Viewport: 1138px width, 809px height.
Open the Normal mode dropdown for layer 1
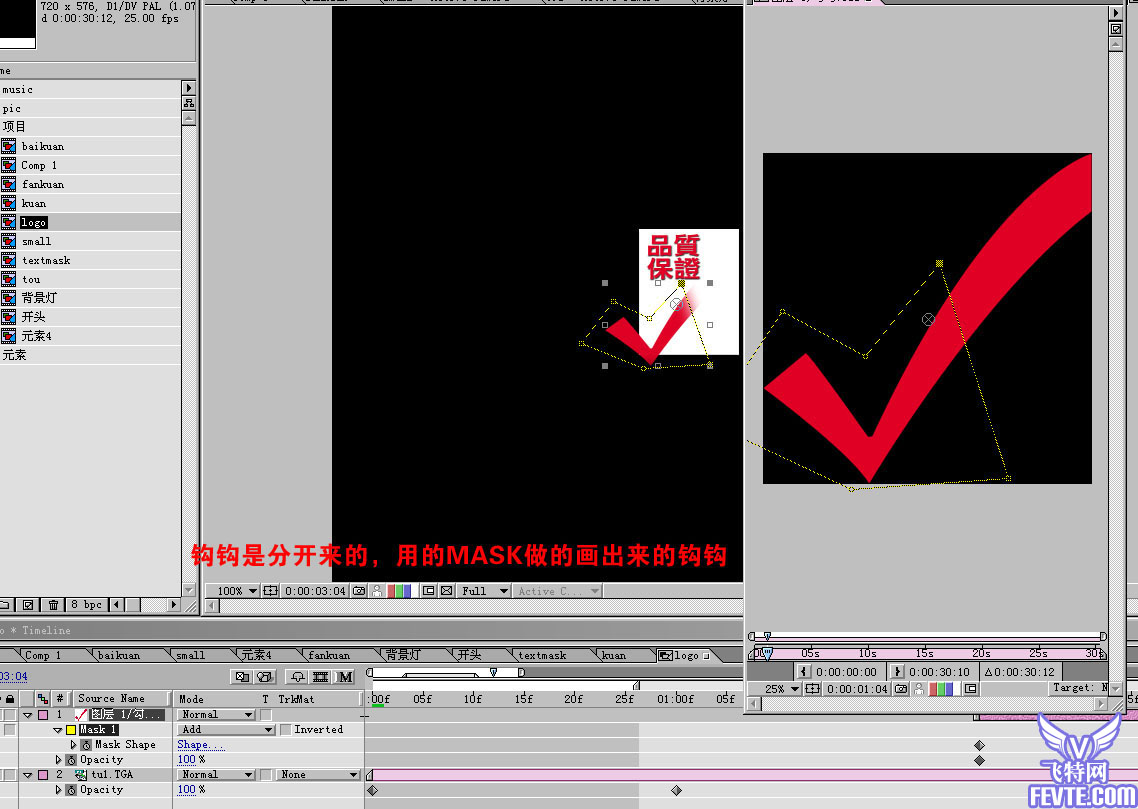coord(216,715)
